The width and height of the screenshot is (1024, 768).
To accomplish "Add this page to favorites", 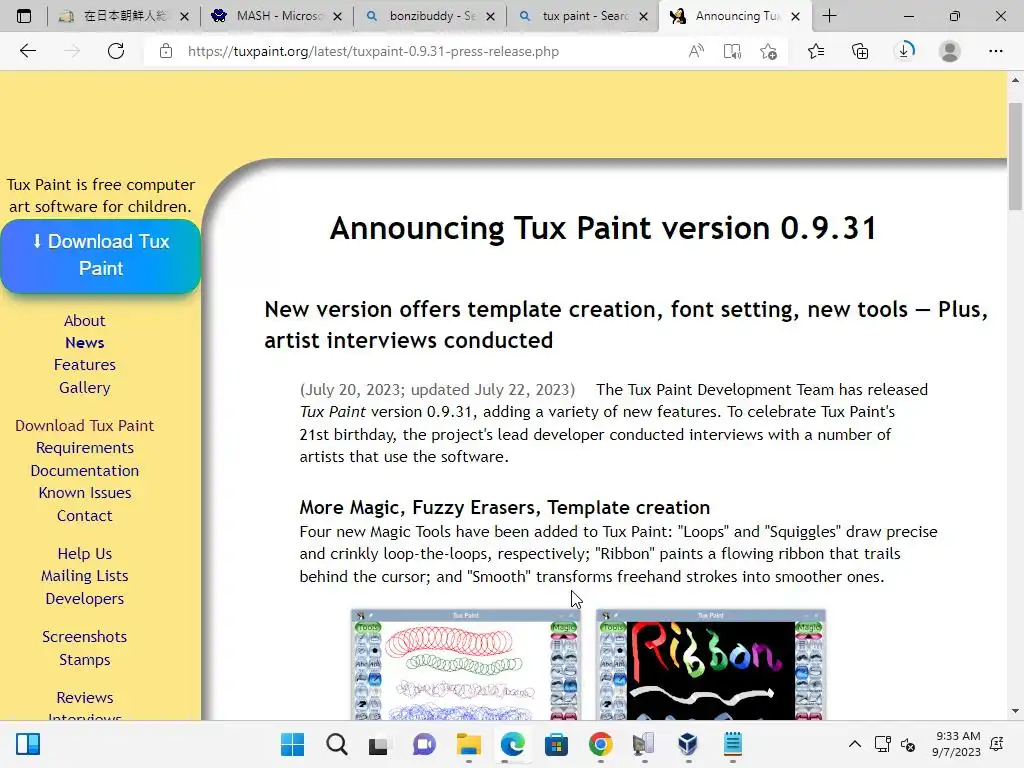I will tap(769, 51).
